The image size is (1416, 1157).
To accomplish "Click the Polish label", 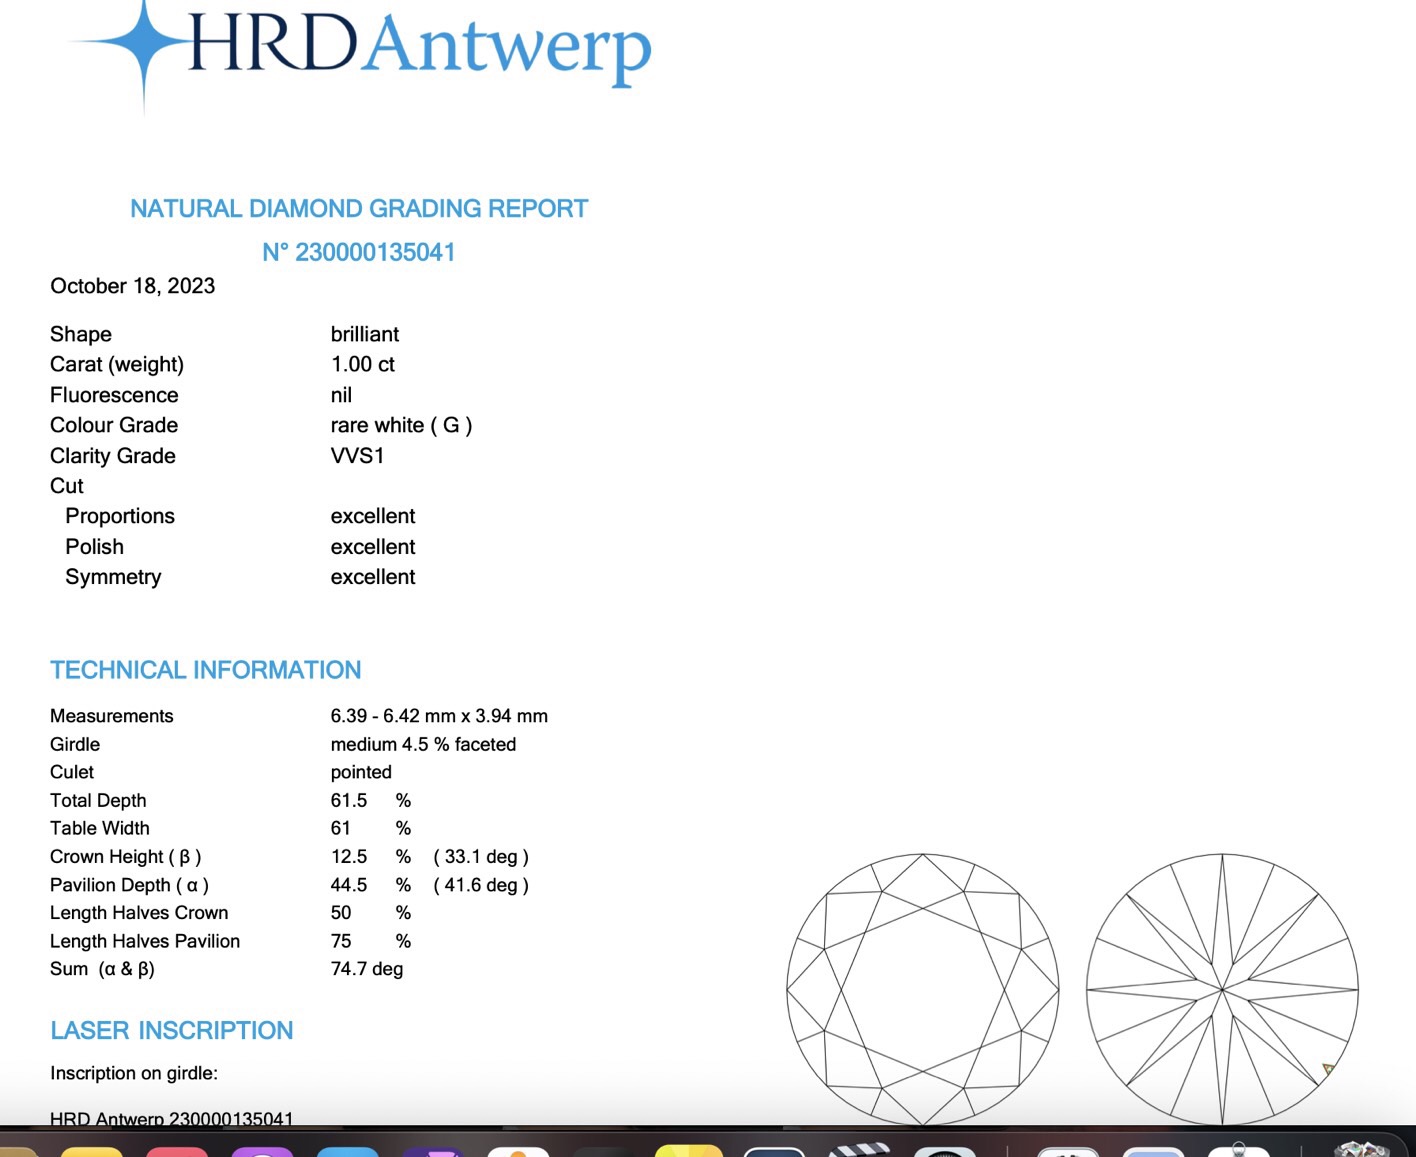I will [x=95, y=547].
